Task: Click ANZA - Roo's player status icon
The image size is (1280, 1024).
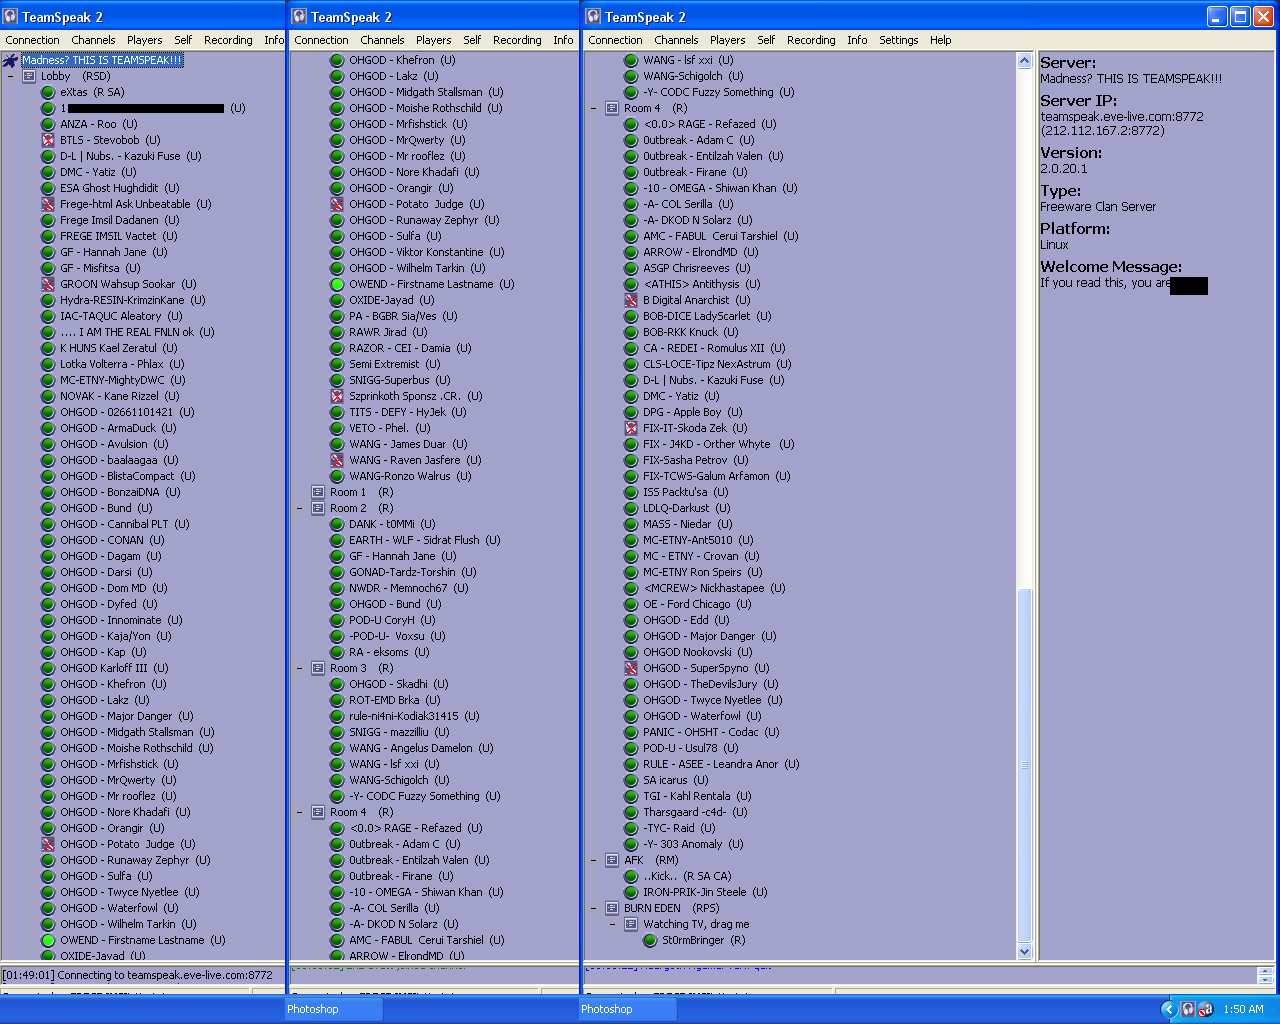Action: click(x=48, y=124)
